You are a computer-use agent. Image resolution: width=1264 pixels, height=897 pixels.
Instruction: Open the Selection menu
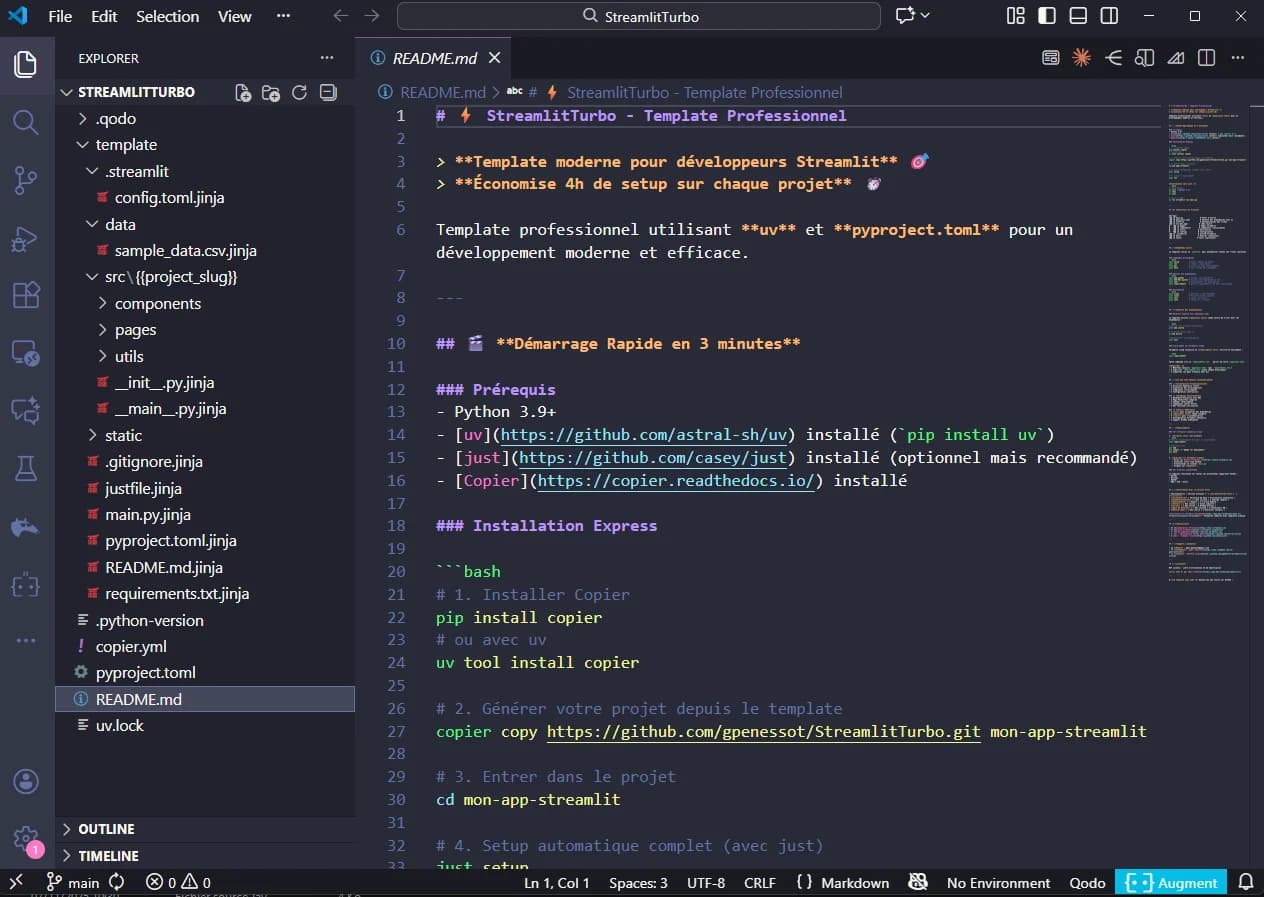pos(167,16)
